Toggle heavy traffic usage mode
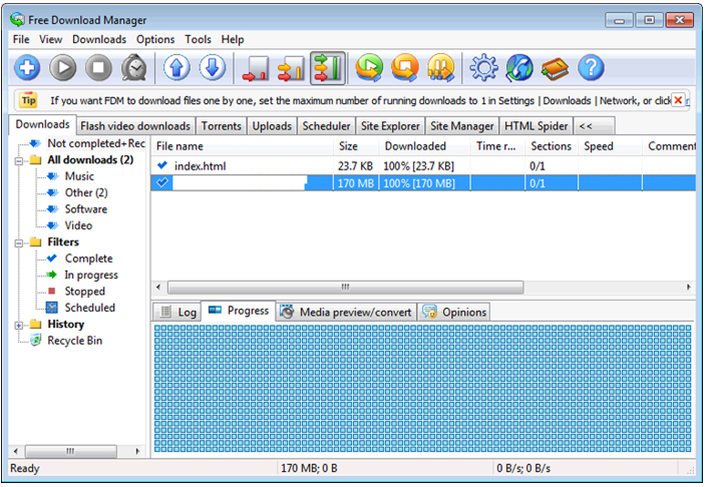The width and height of the screenshot is (706, 487). [327, 68]
